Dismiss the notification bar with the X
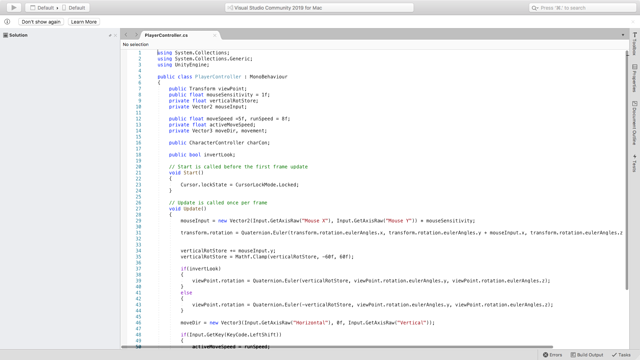Screen dimensions: 640x360 (x=633, y=22)
